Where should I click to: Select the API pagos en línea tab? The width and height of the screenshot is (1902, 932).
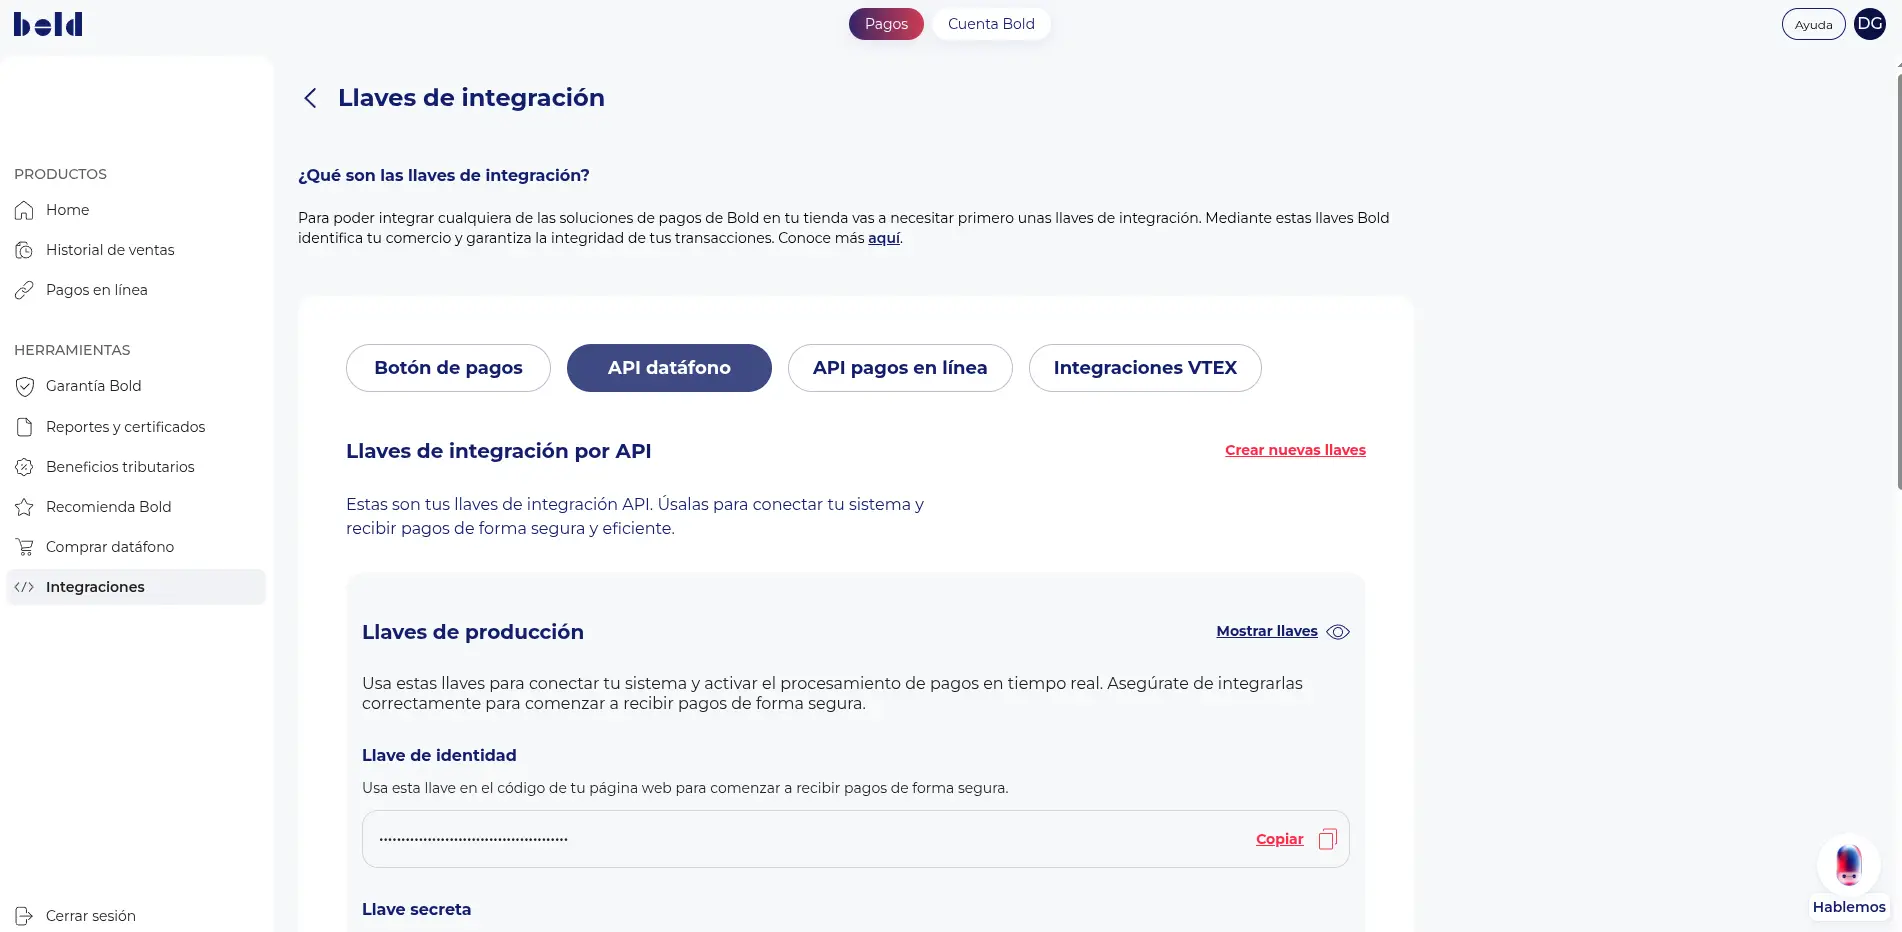tap(900, 368)
